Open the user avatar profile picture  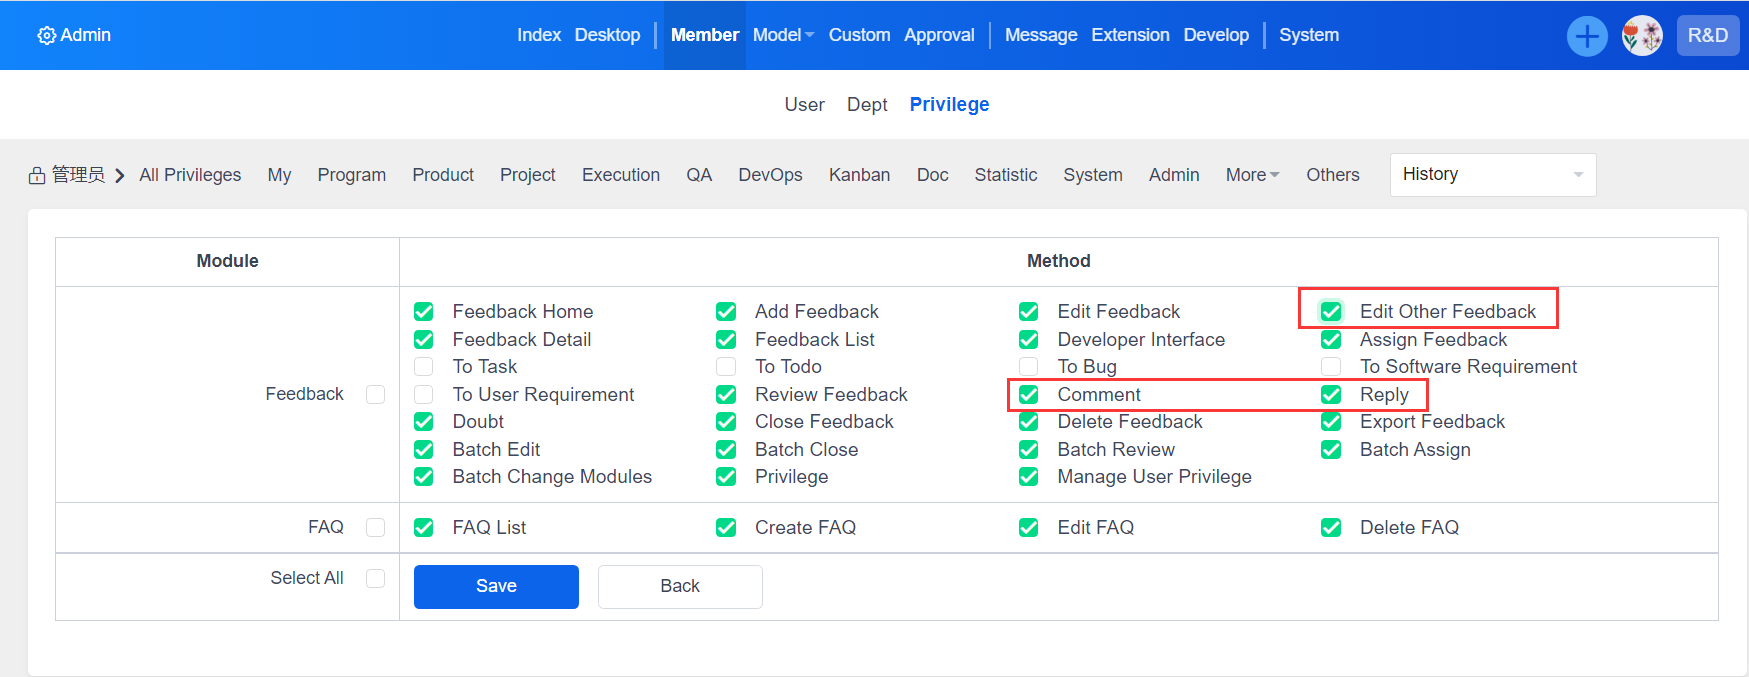click(x=1641, y=36)
